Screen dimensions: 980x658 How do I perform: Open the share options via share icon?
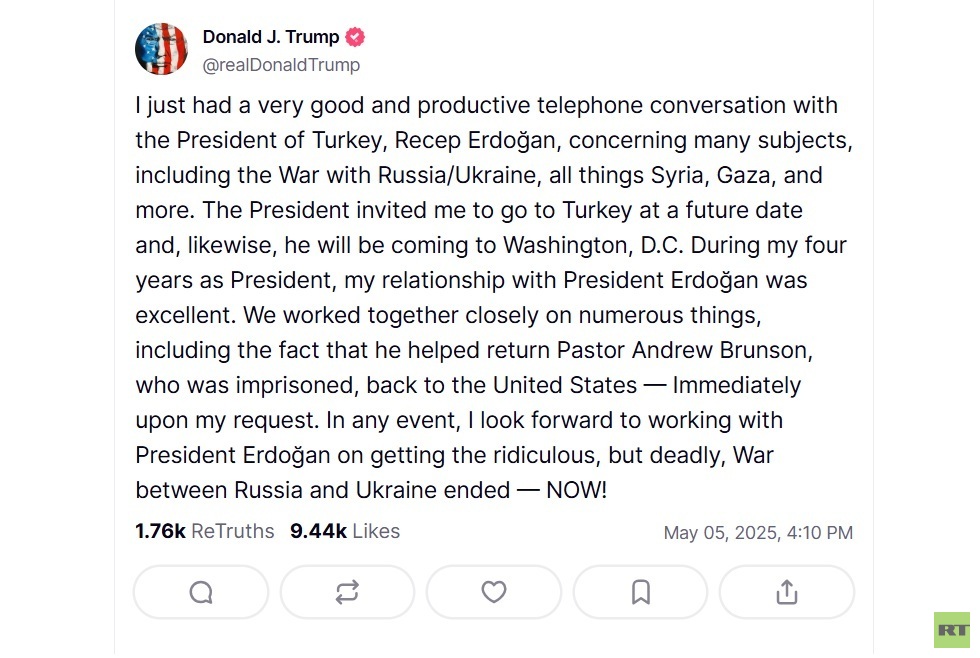pyautogui.click(x=787, y=592)
